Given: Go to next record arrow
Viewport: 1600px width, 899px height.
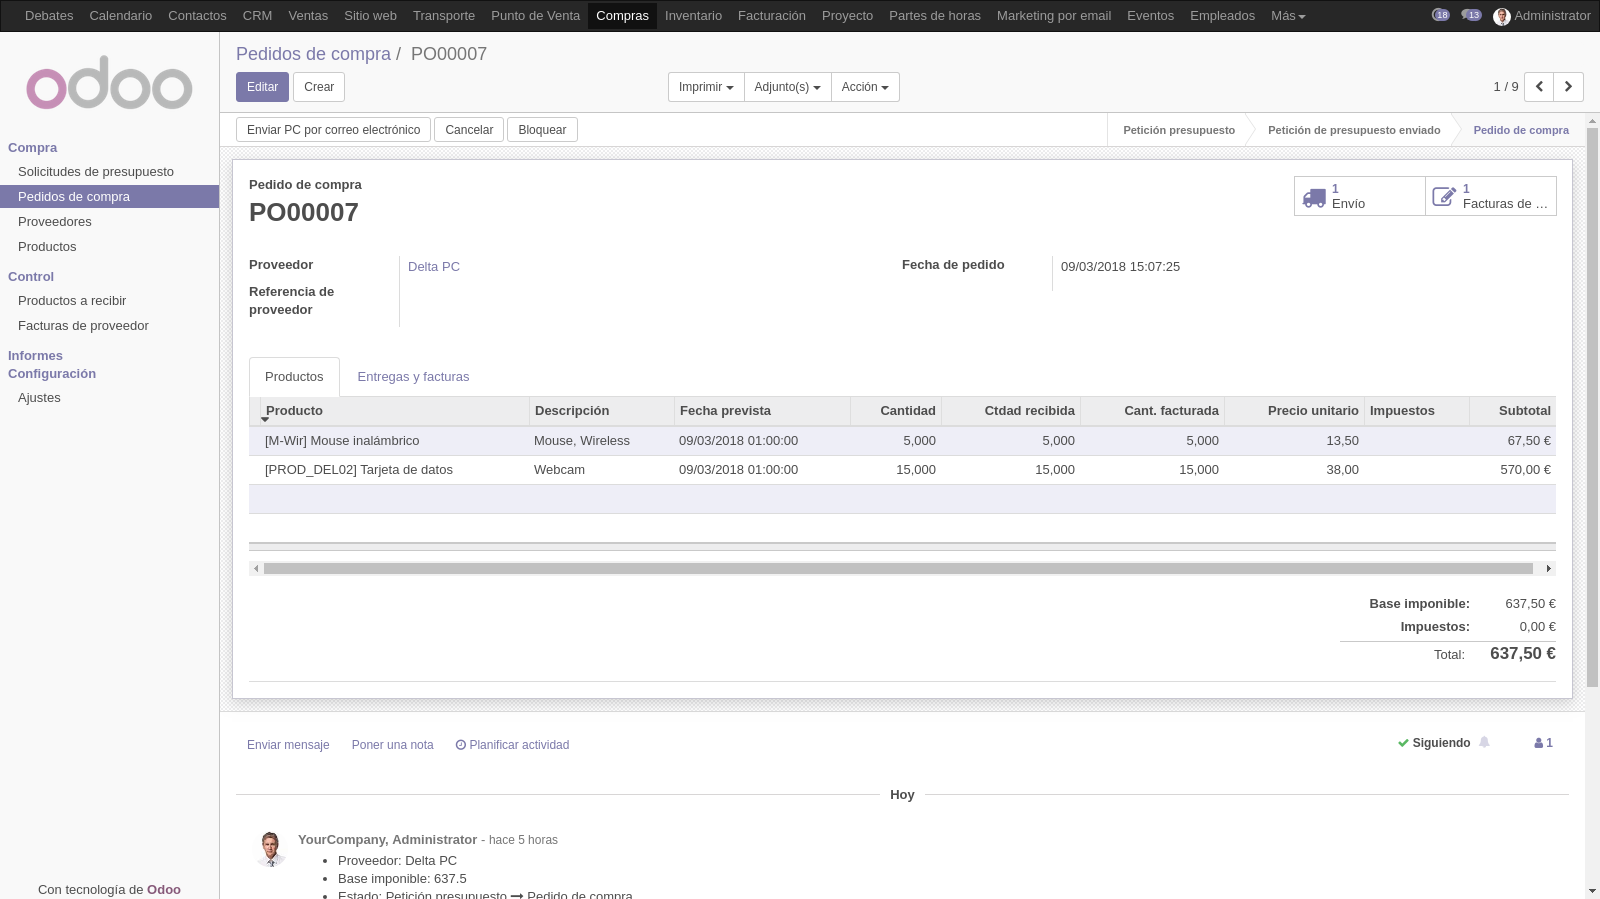Looking at the screenshot, I should (1568, 87).
